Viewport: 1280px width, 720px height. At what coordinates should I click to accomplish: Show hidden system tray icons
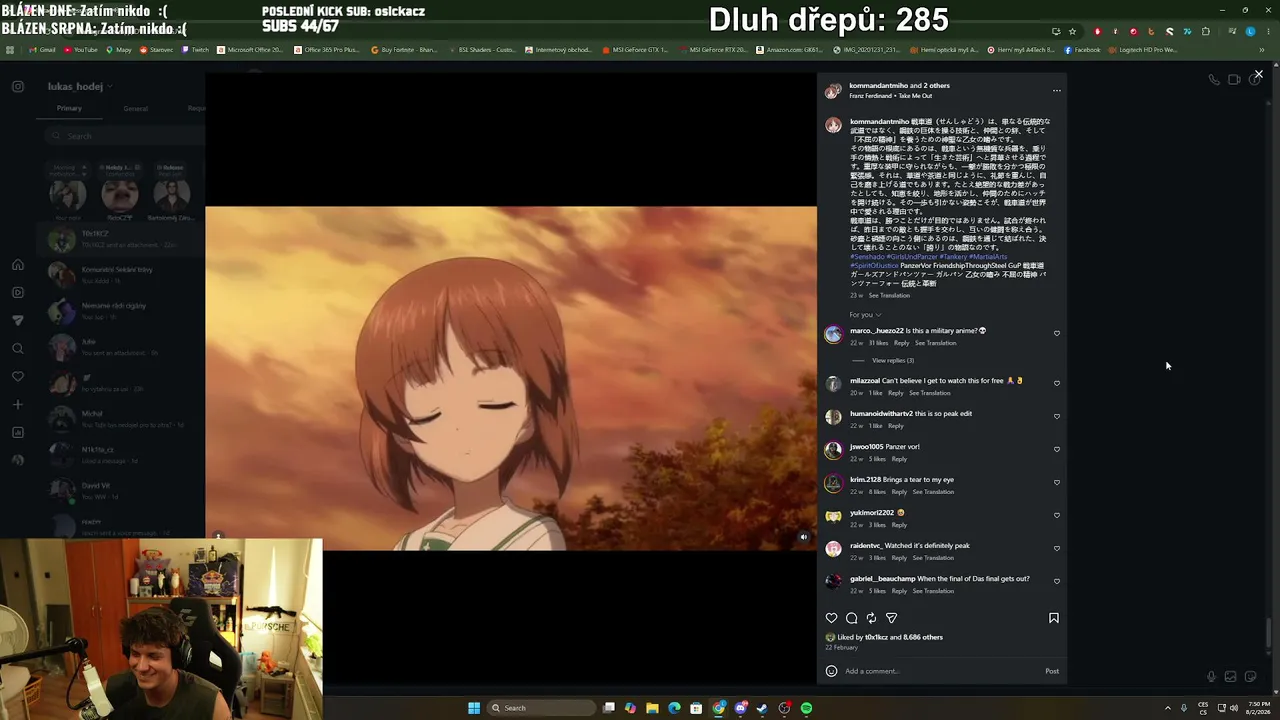[x=1167, y=708]
